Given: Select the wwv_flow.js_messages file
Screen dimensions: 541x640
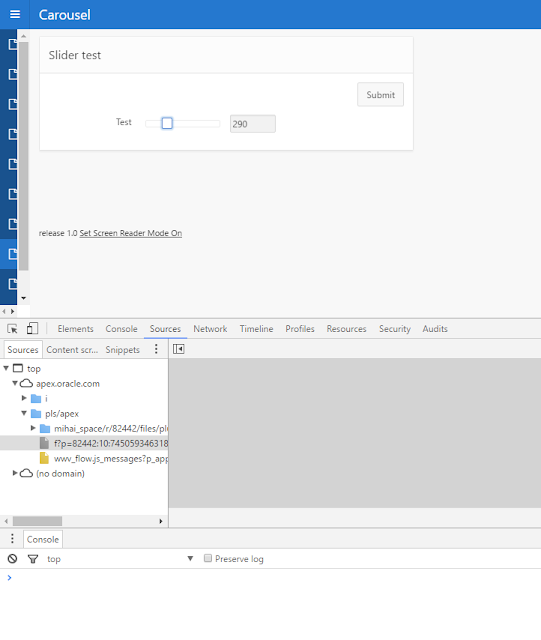Looking at the screenshot, I should (x=111, y=458).
